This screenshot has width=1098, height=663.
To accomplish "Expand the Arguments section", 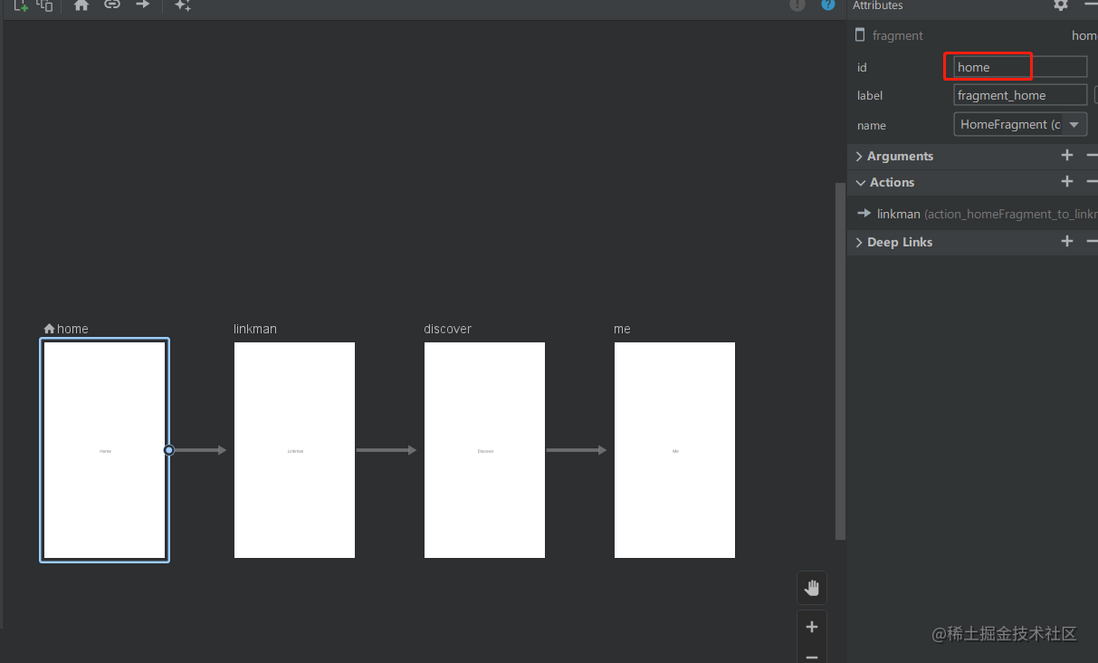I will (x=859, y=156).
